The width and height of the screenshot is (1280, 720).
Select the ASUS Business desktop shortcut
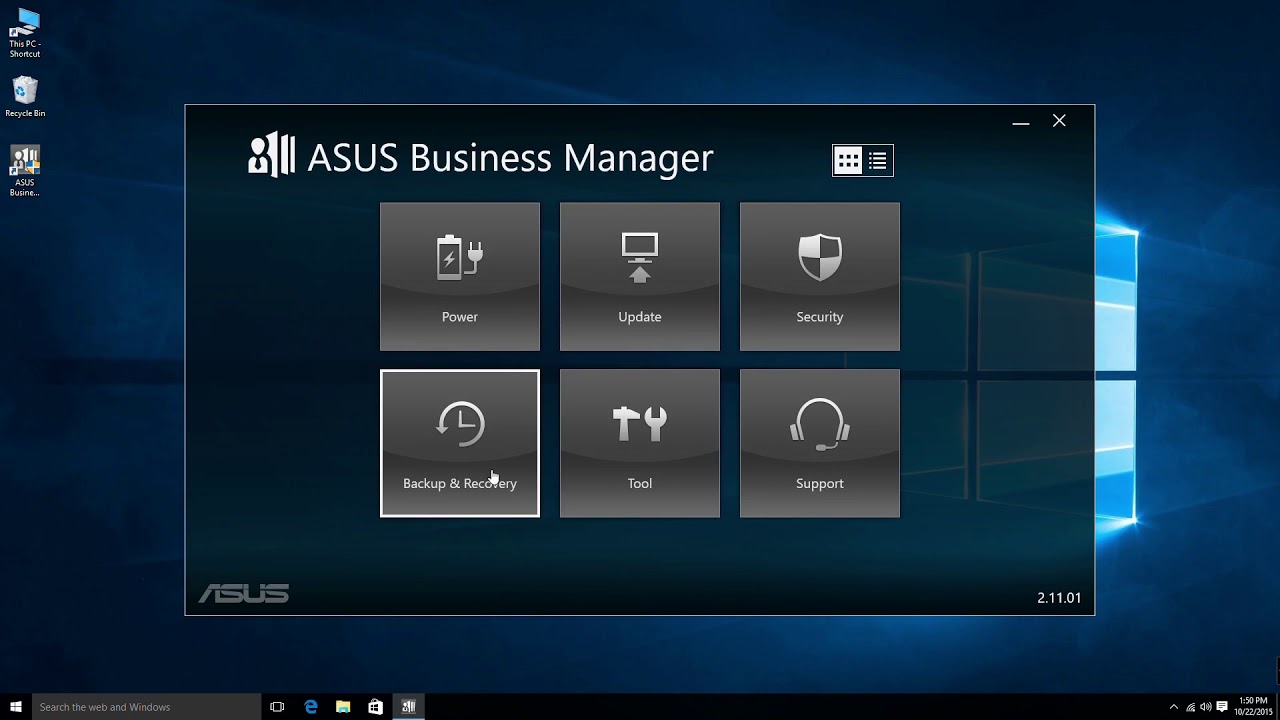[25, 172]
